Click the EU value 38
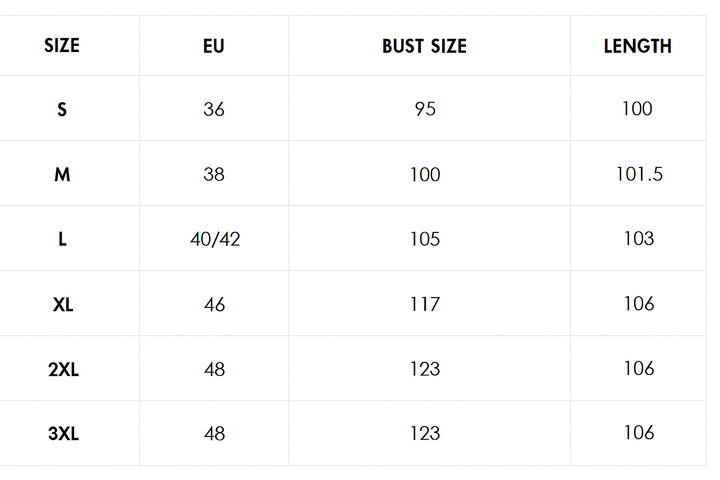Viewport: 720px width, 480px height. point(214,175)
